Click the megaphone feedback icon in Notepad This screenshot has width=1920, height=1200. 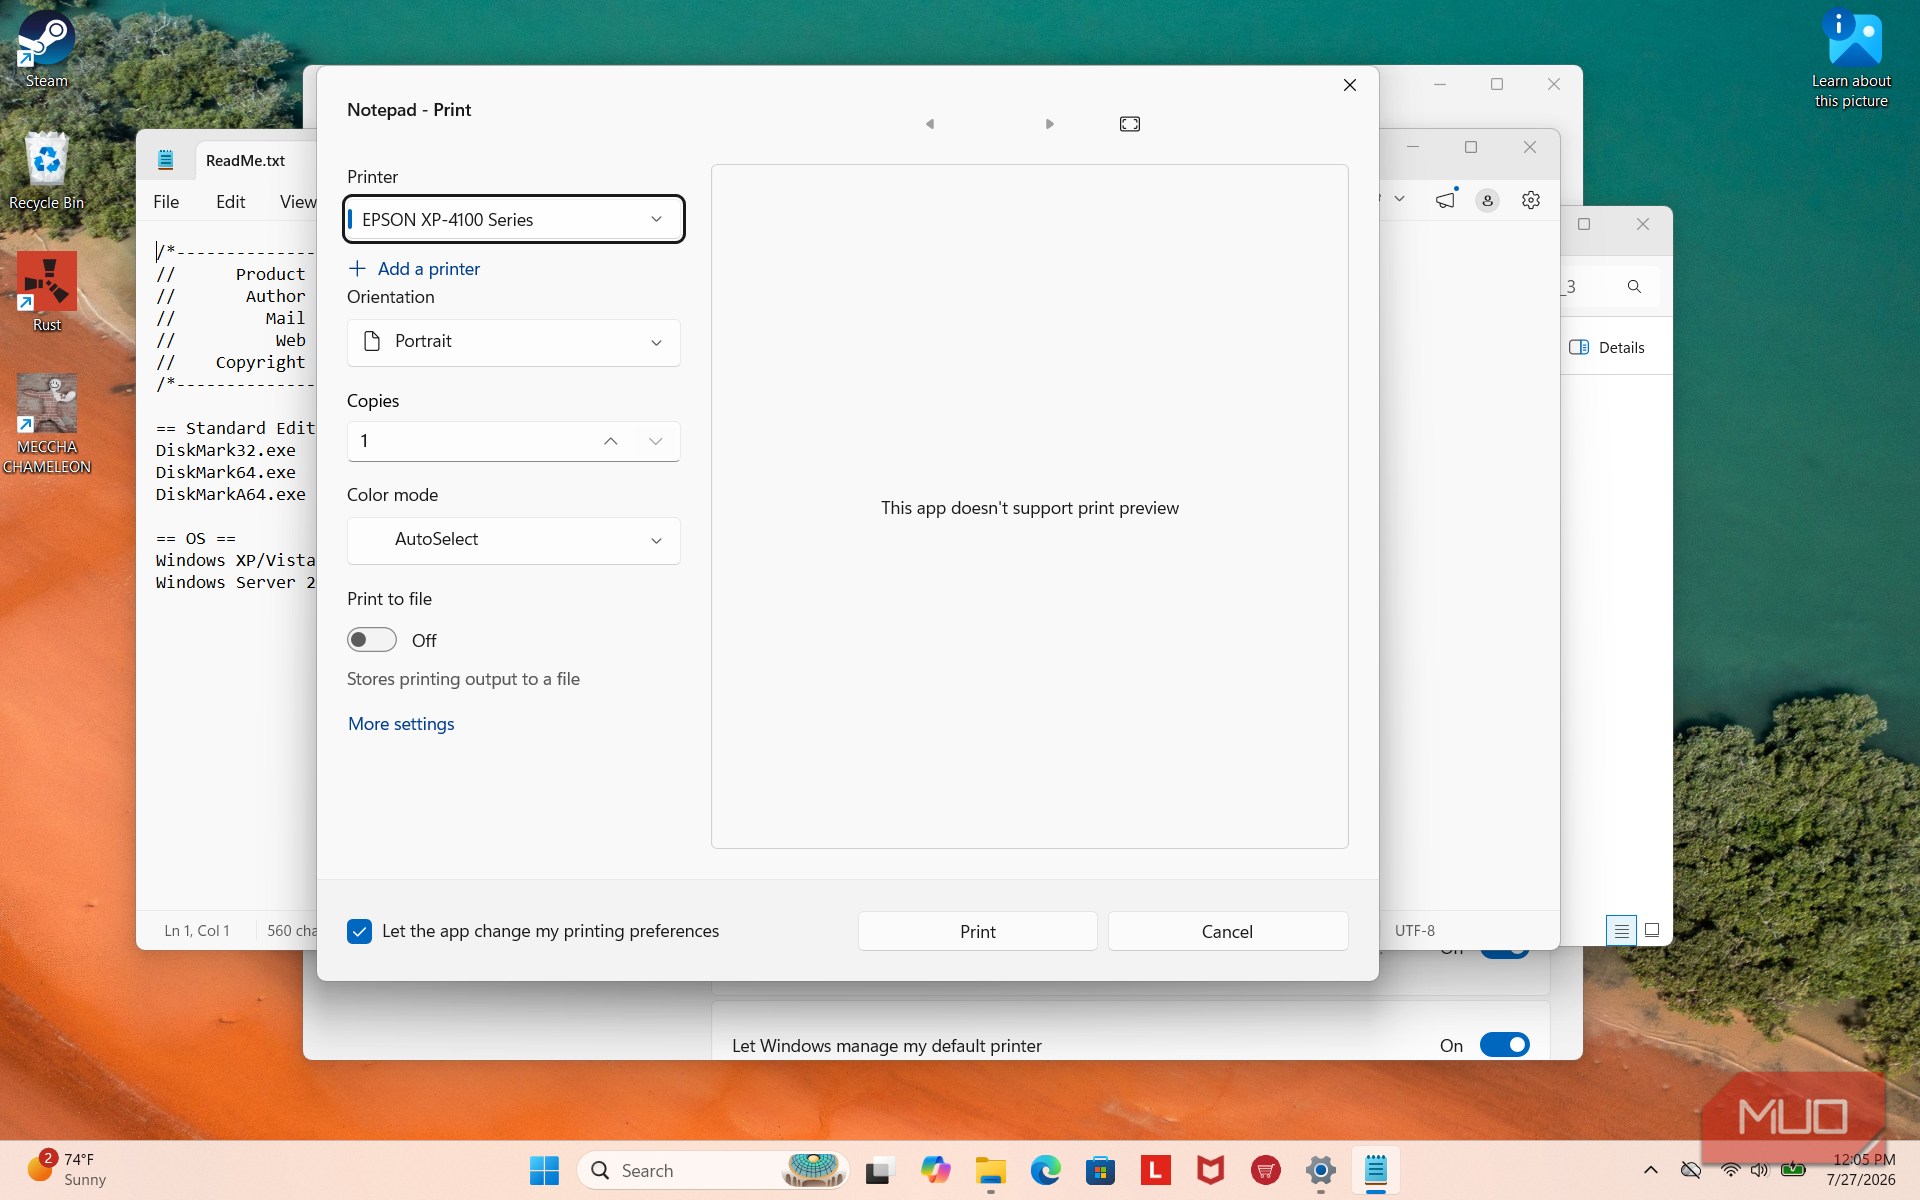1446,200
